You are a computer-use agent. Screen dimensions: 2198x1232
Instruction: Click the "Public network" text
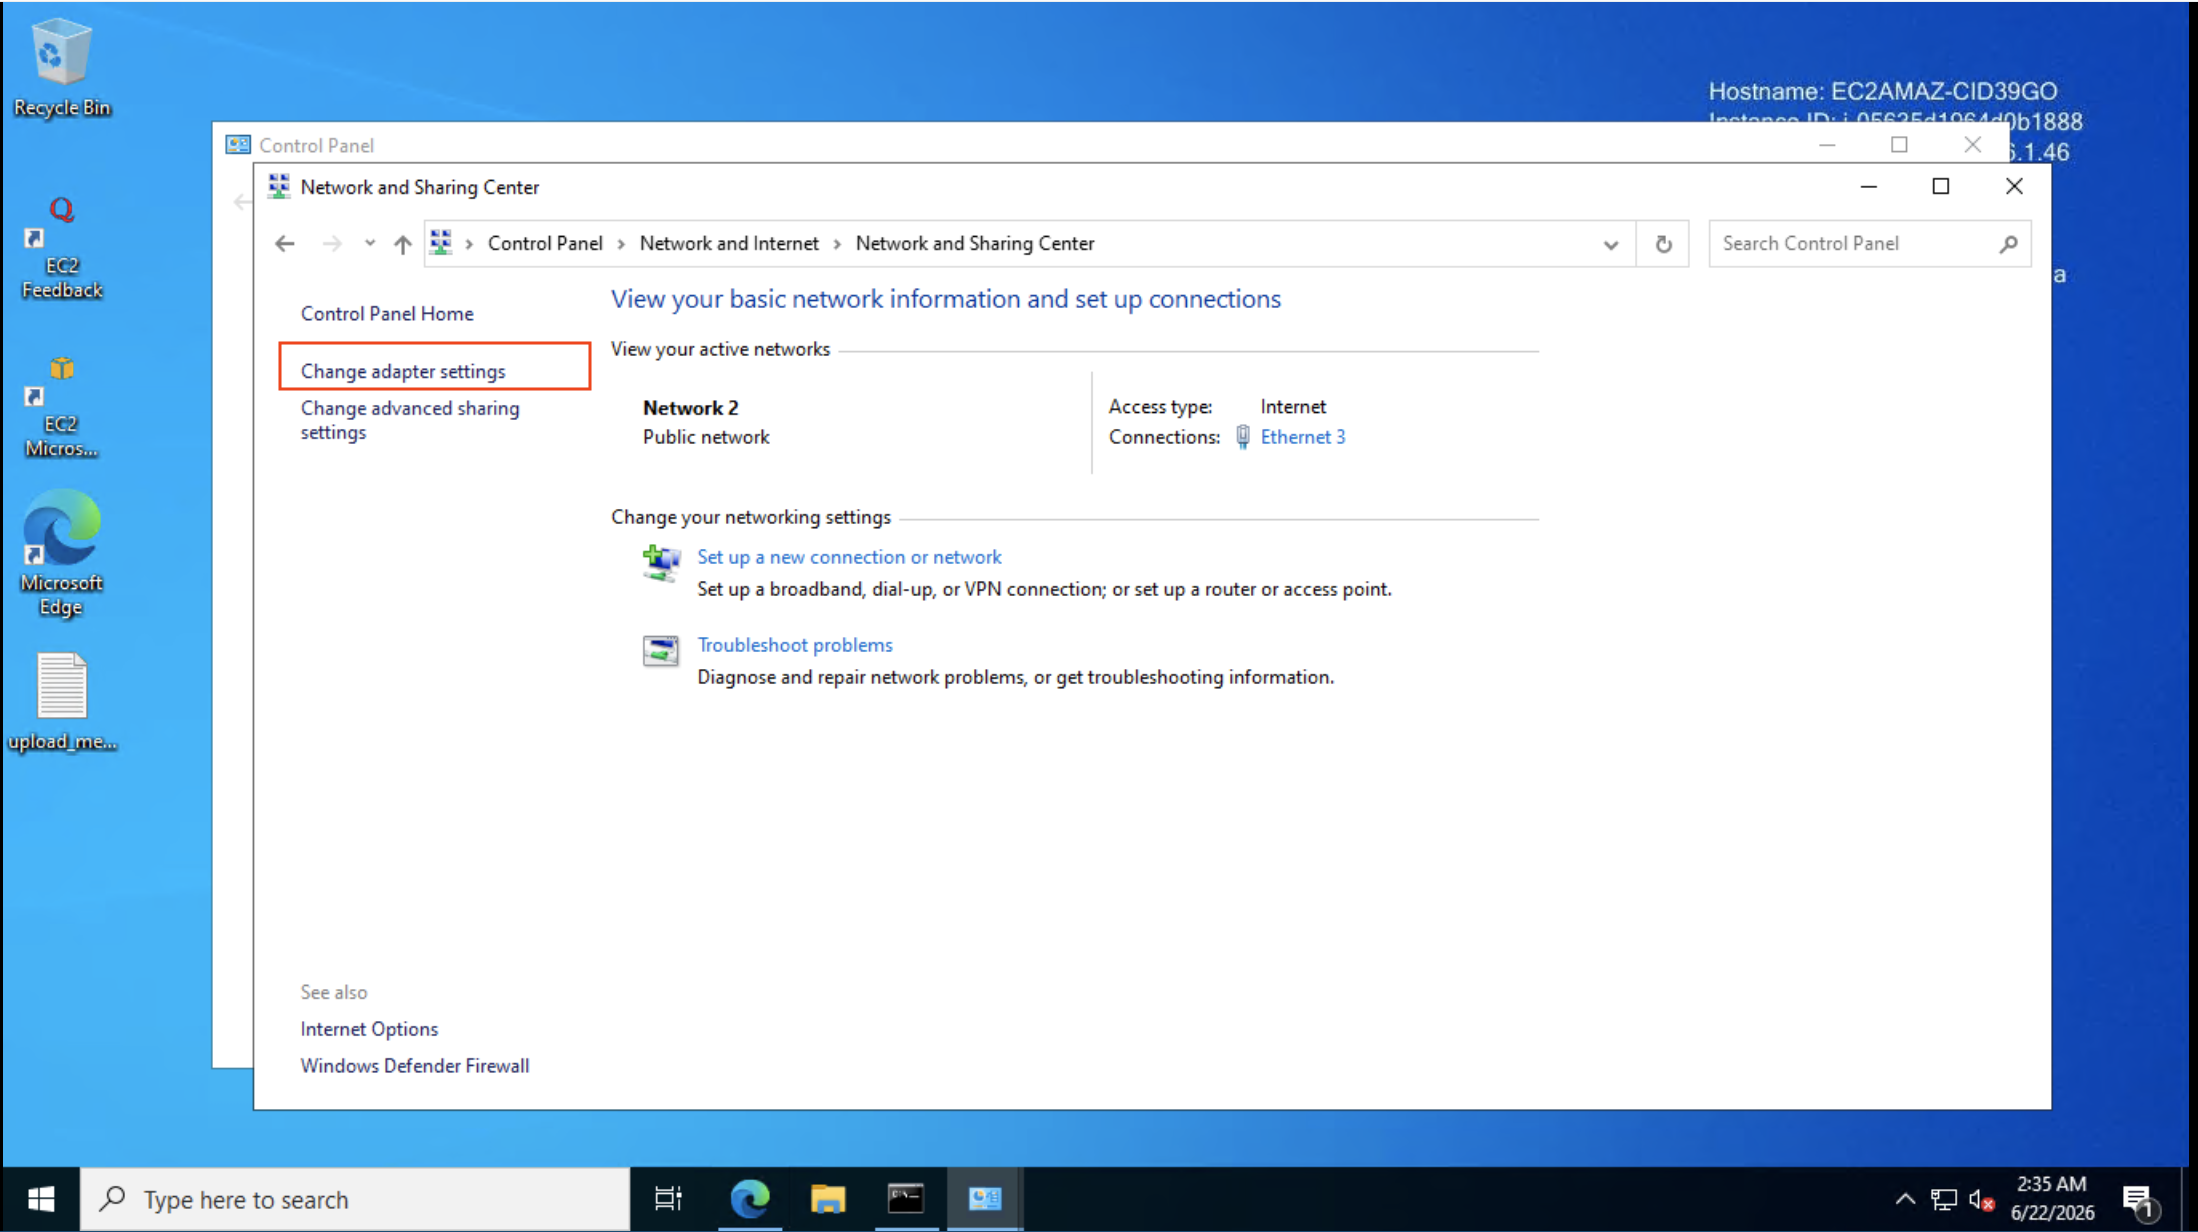(x=706, y=437)
